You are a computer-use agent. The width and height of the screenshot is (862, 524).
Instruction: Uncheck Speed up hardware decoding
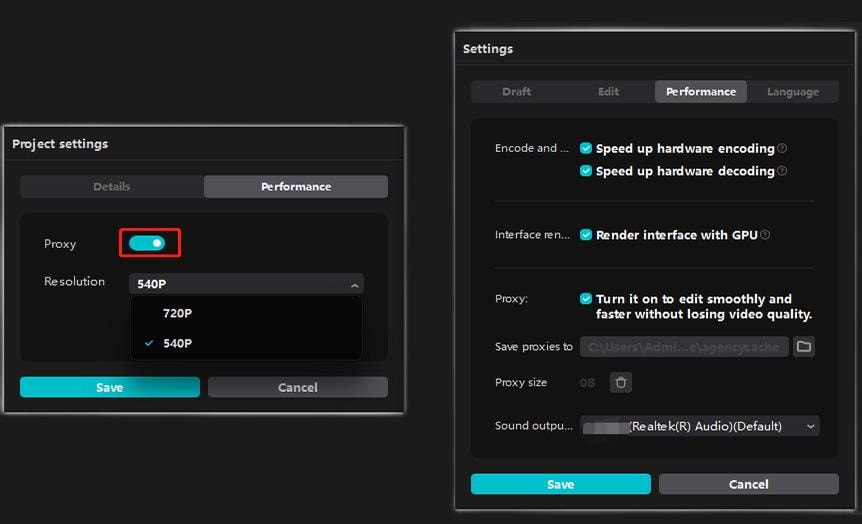tap(586, 170)
